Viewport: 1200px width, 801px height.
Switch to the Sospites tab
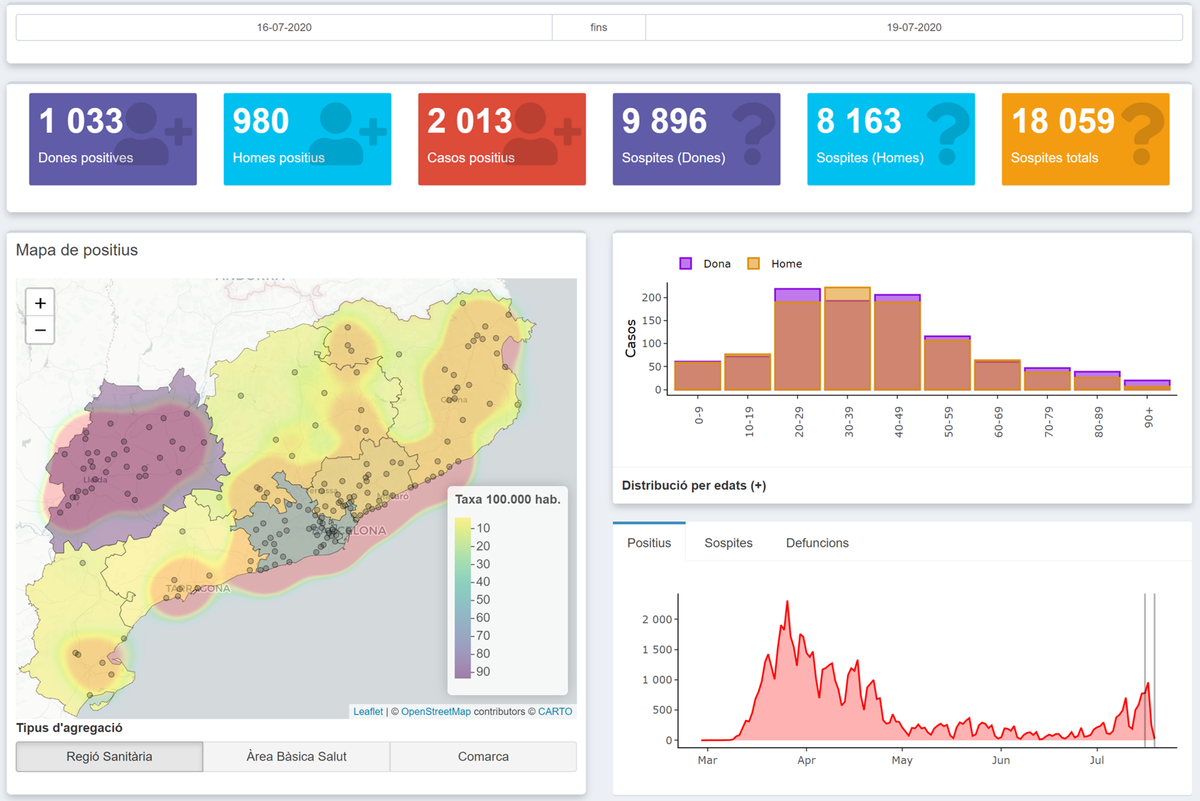point(728,542)
